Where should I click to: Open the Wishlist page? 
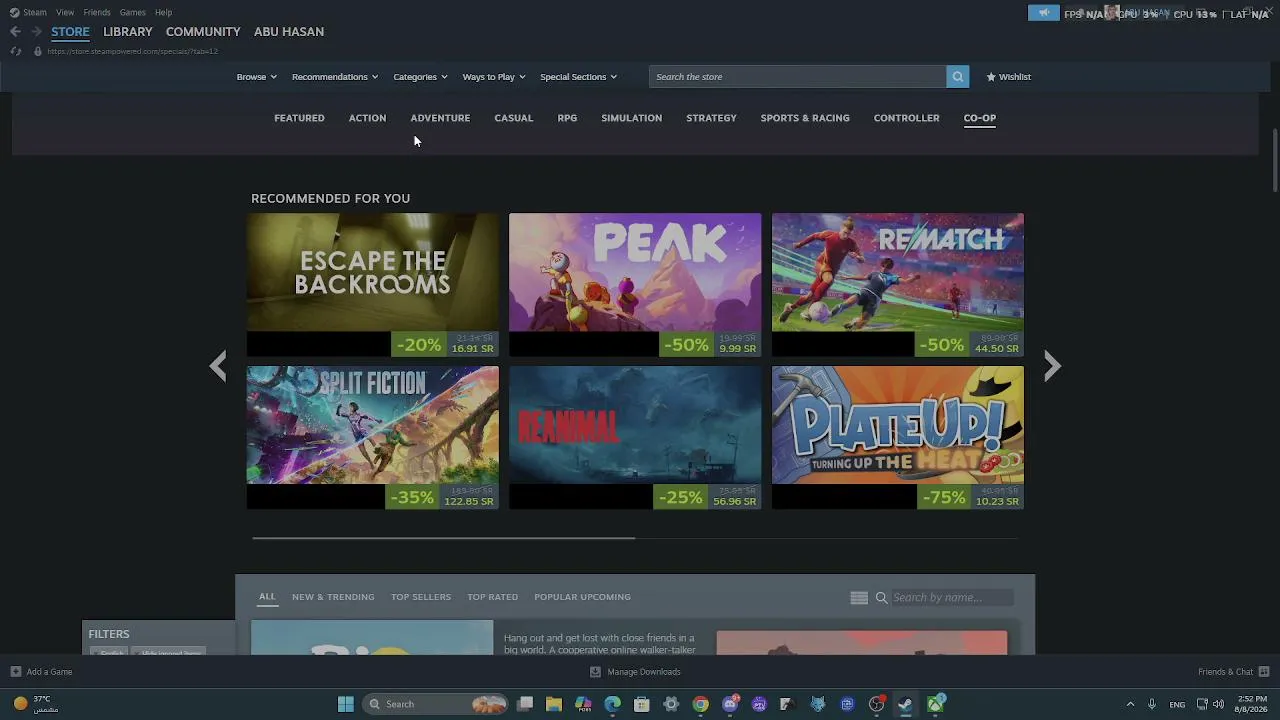click(1008, 77)
